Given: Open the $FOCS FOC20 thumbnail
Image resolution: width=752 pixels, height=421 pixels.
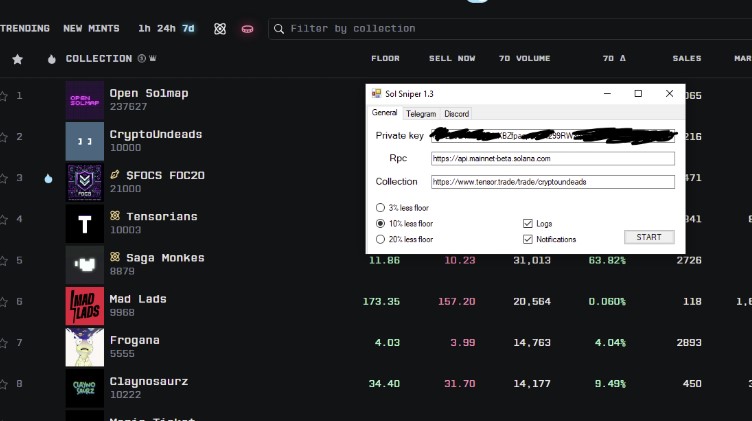Looking at the screenshot, I should pyautogui.click(x=85, y=182).
